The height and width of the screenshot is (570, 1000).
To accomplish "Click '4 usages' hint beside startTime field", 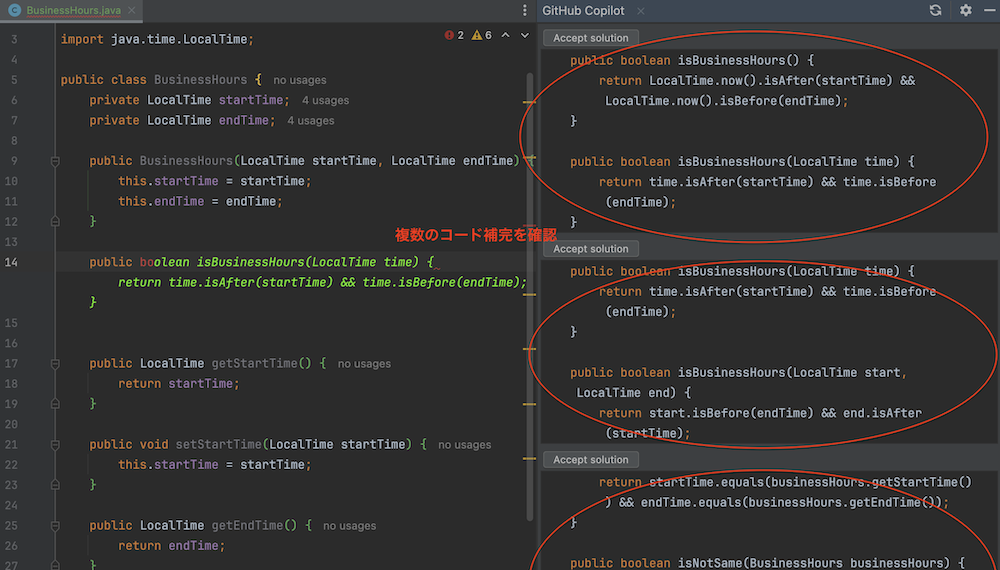I will pyautogui.click(x=325, y=101).
